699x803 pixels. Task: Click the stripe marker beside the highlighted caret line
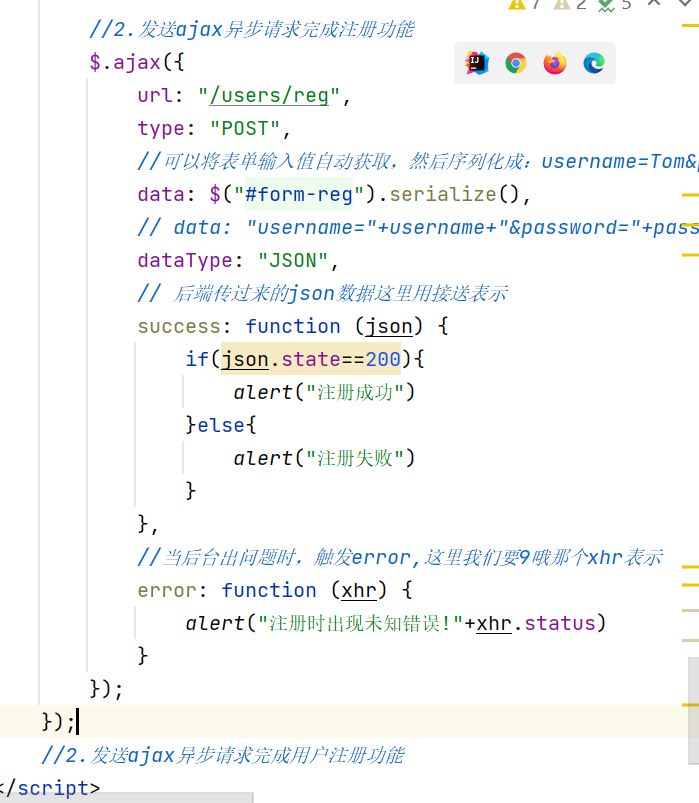click(x=690, y=705)
